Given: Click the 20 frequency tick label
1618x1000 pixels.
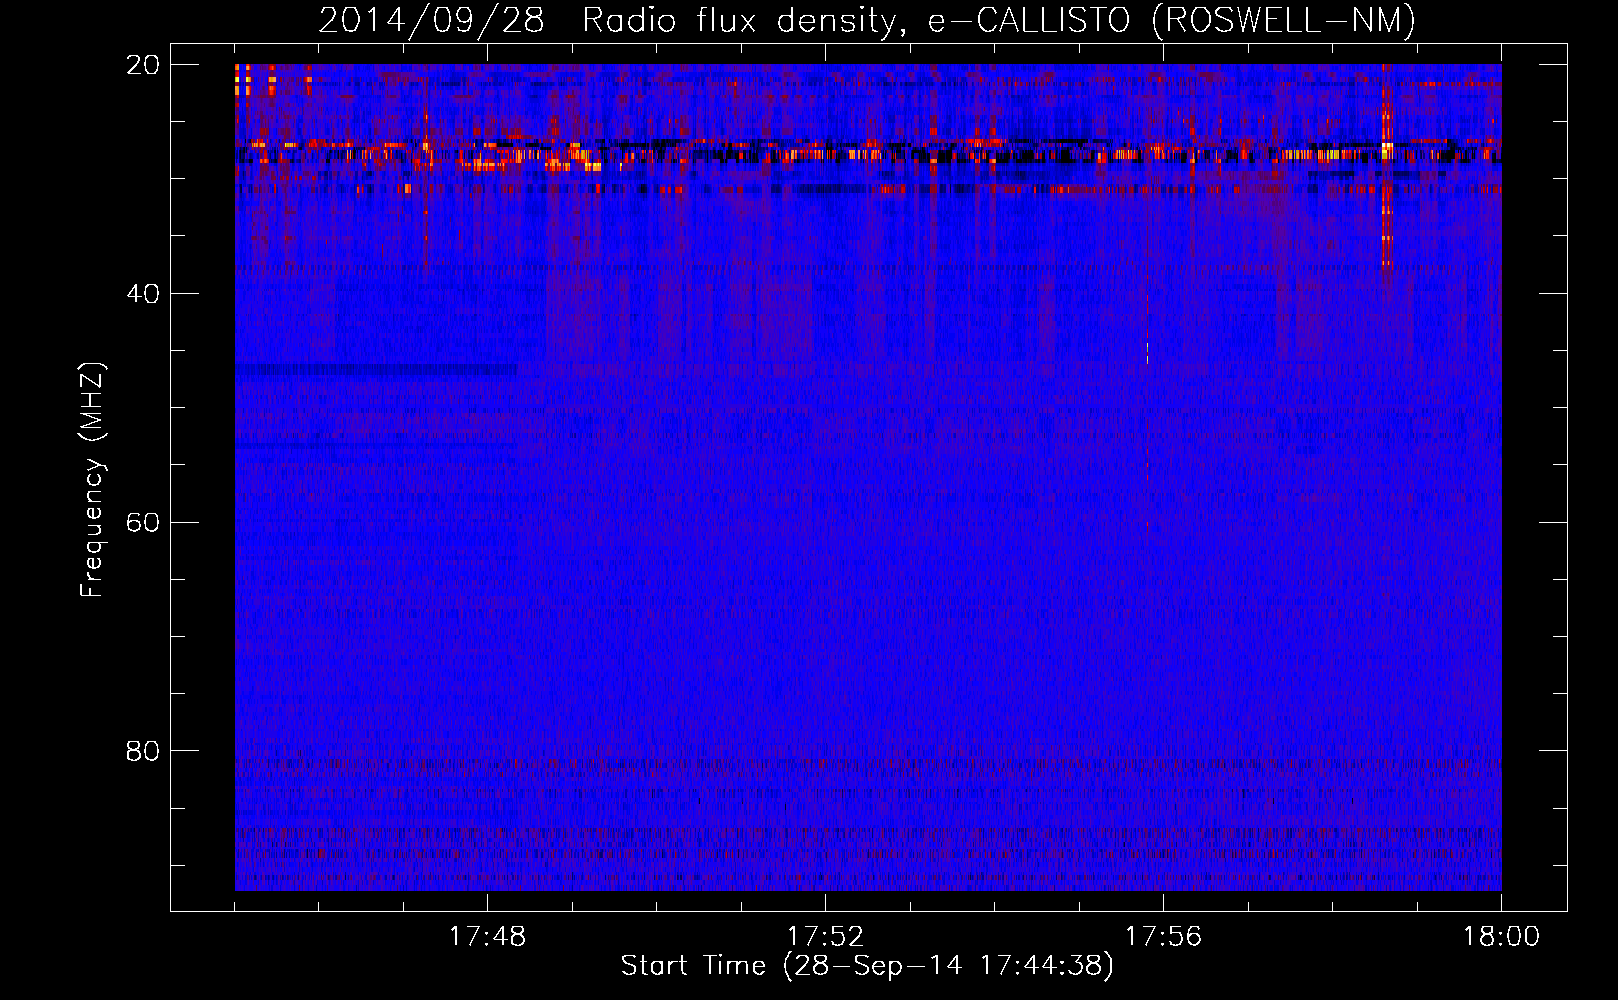Looking at the screenshot, I should (143, 64).
